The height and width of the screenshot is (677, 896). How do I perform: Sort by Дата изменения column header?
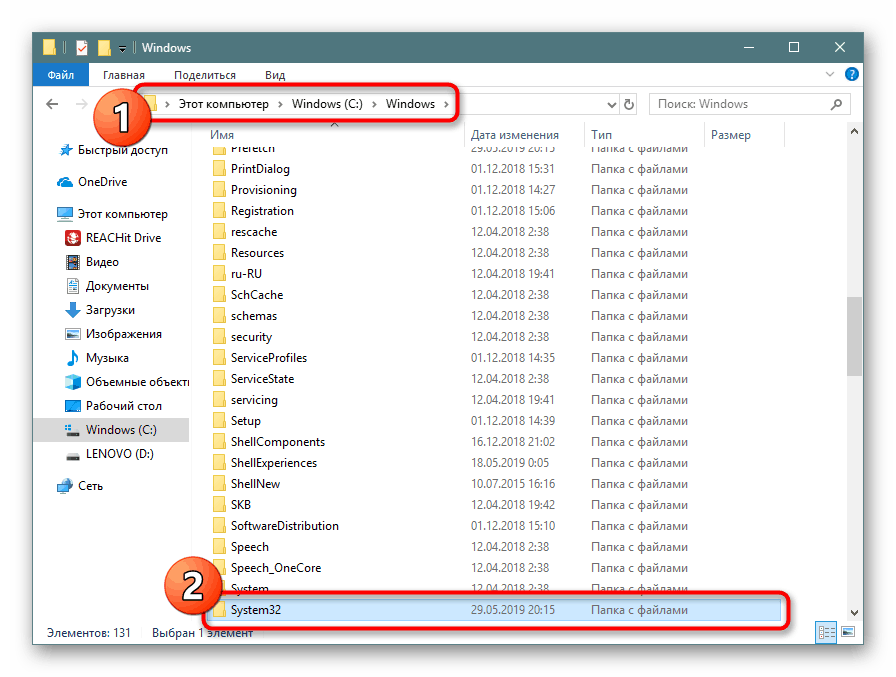(514, 135)
